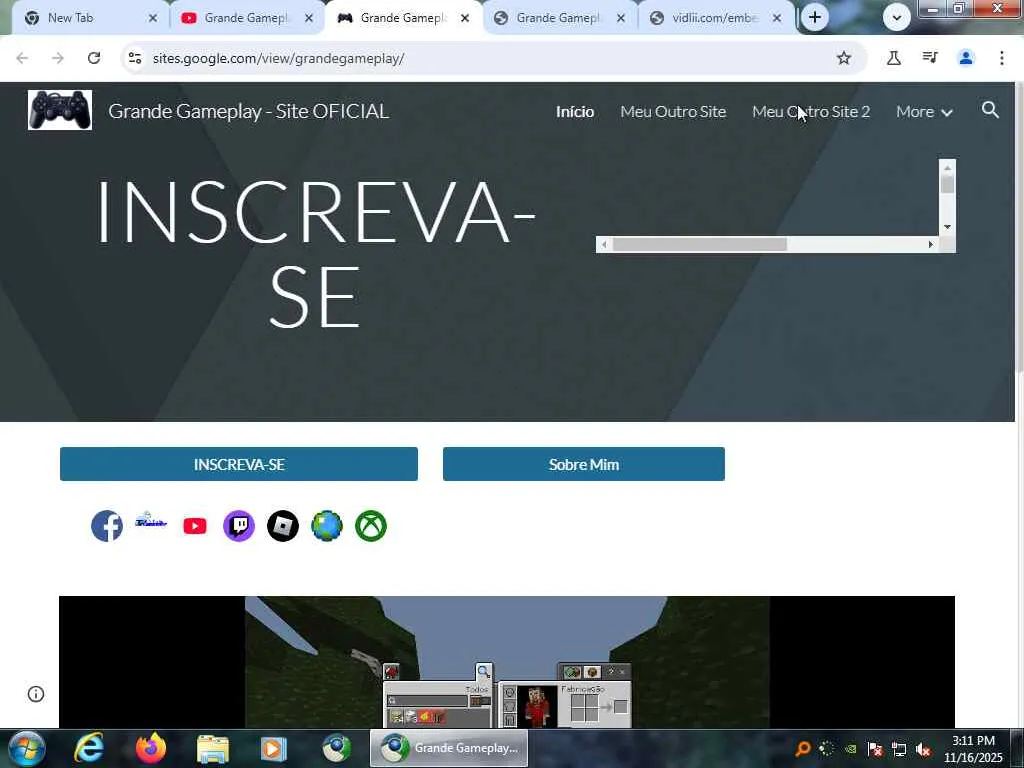Screen dimensions: 1024x768
Task: Click the game controller site logo
Action: tap(60, 110)
